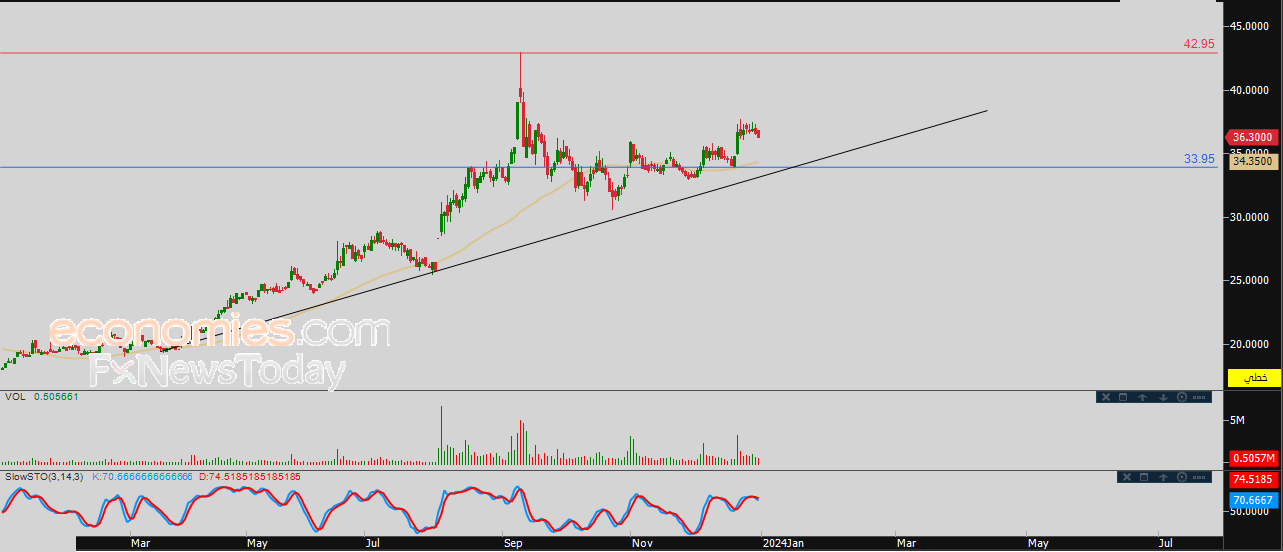1283x552 pixels.
Task: Click the SlowSTO(3,14,3) indicator label
Action: pos(43,477)
